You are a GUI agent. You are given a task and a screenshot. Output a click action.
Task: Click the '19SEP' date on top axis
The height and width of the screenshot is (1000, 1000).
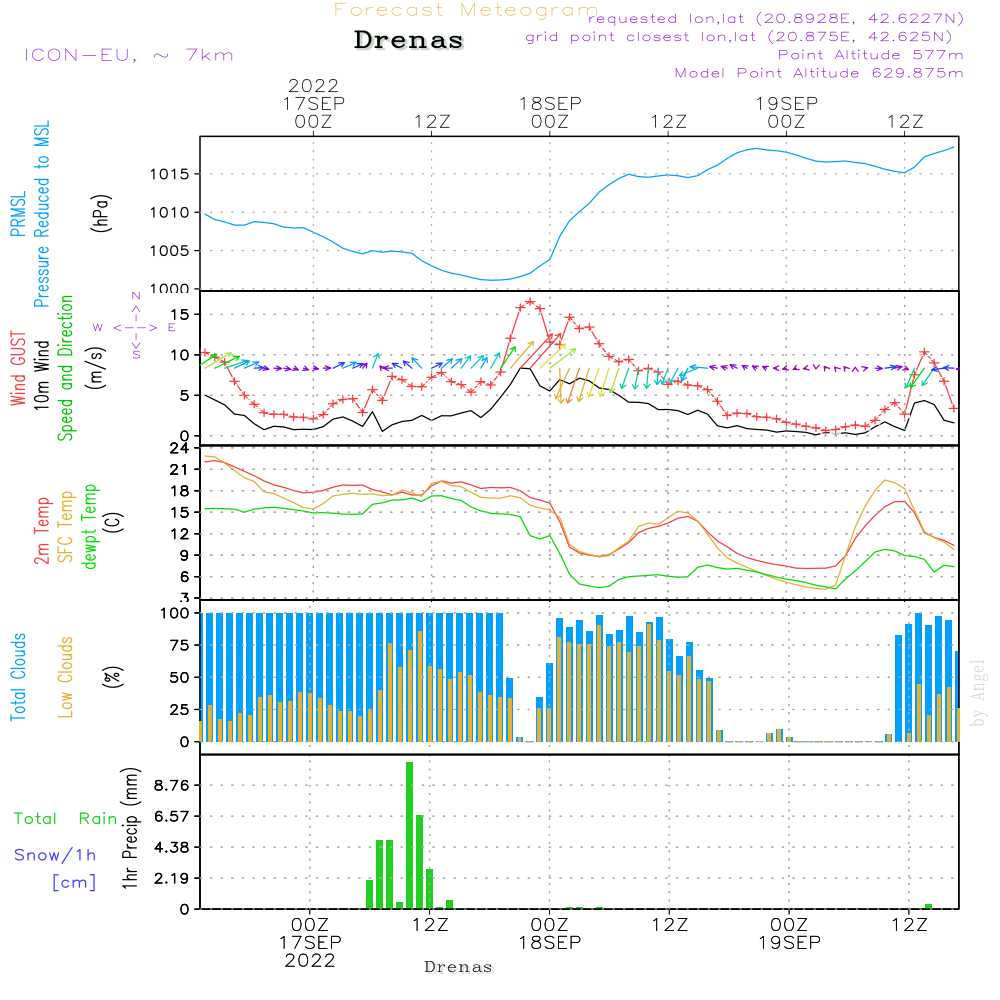[786, 103]
